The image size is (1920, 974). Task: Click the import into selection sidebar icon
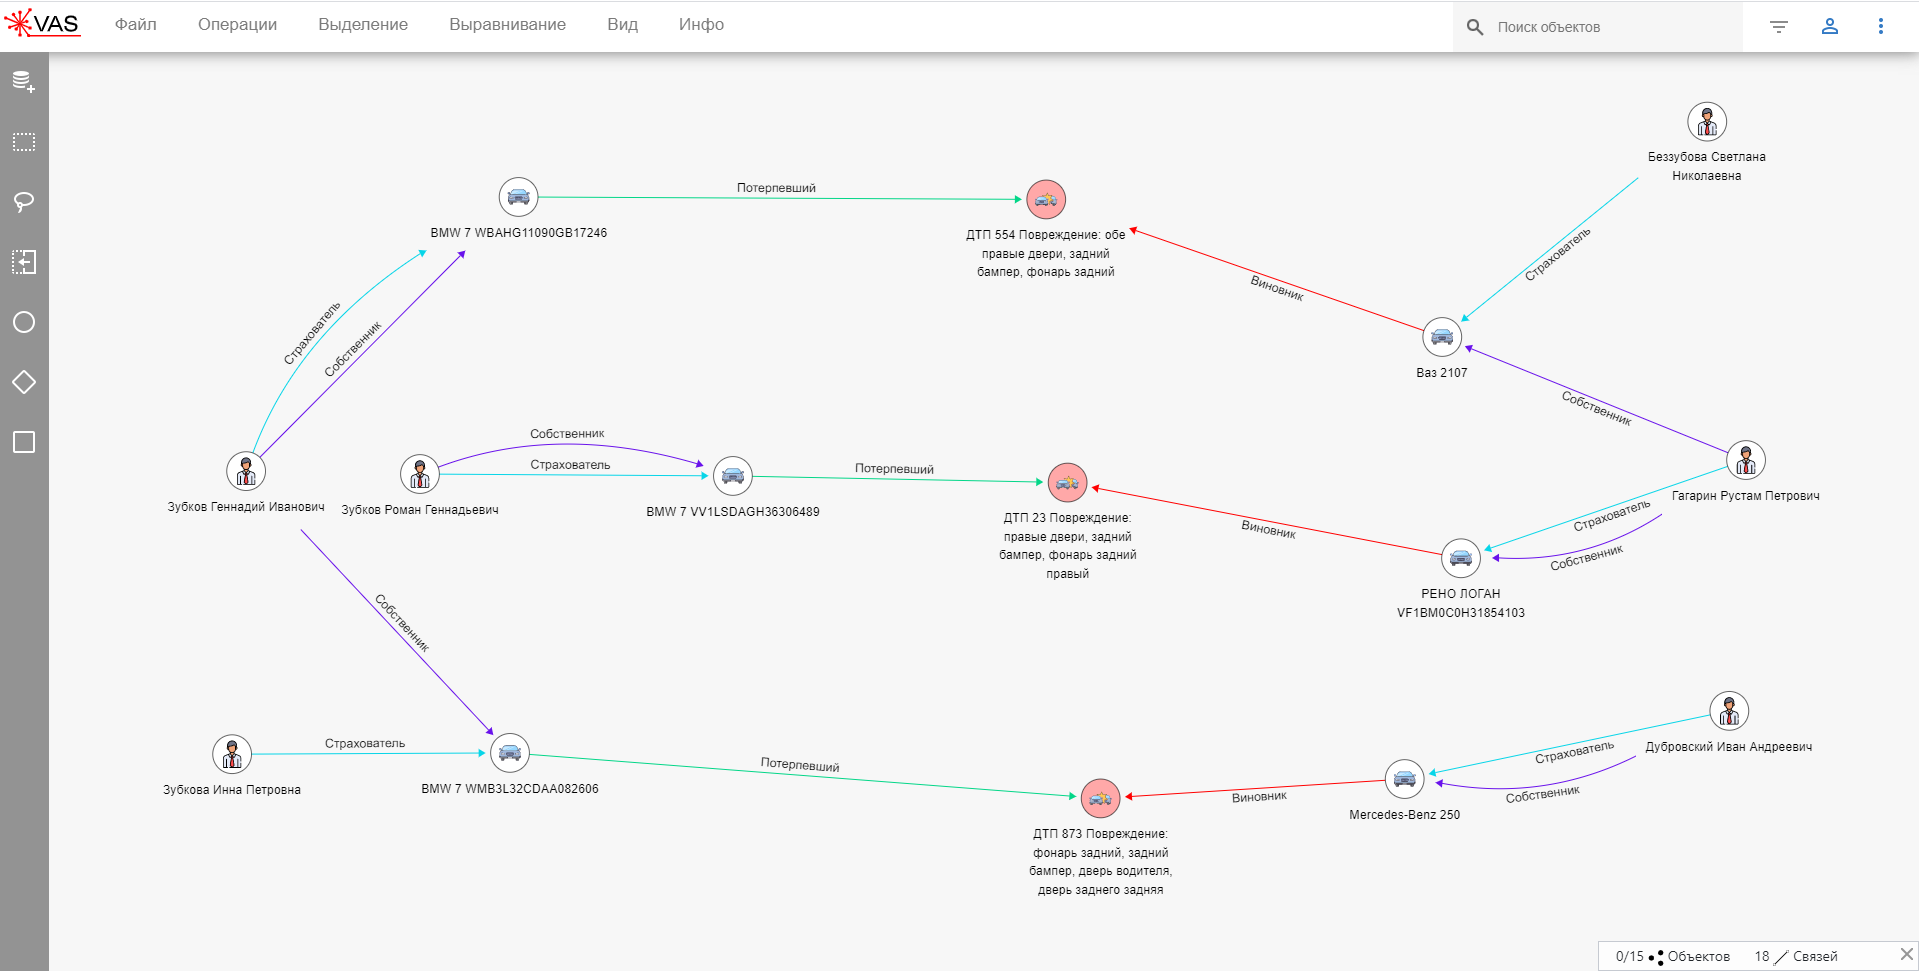pos(24,262)
